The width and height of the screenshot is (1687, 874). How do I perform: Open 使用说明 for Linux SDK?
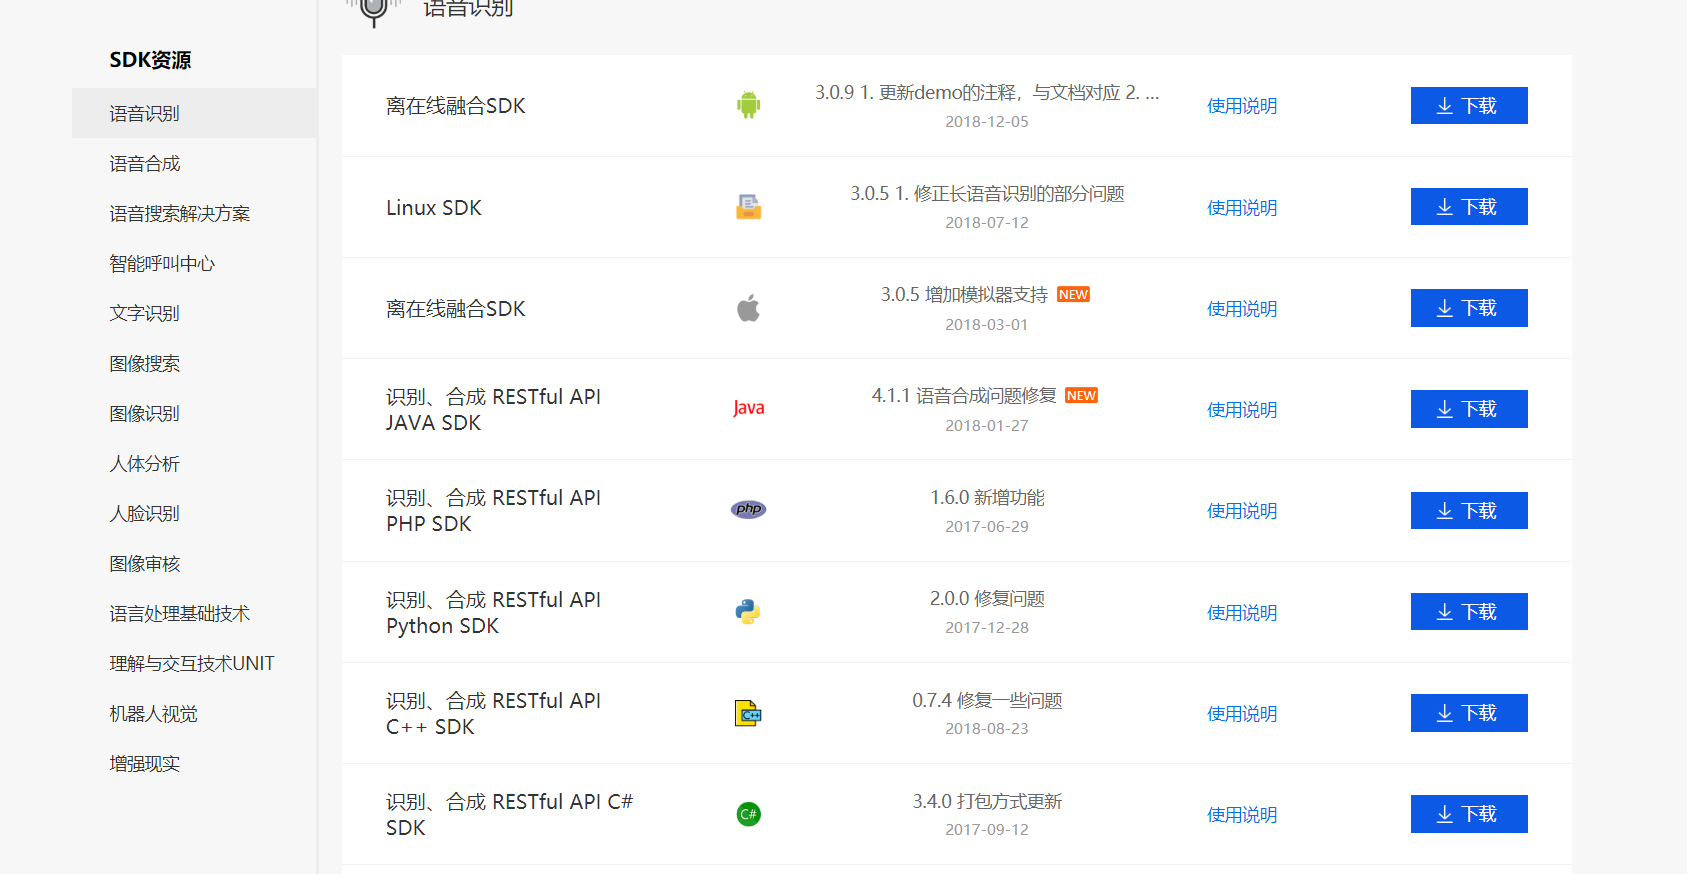[1242, 208]
